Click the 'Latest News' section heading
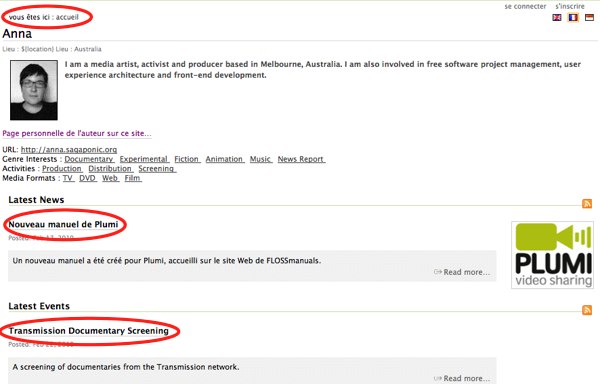Viewport: 600px width, 384px height. [x=36, y=200]
